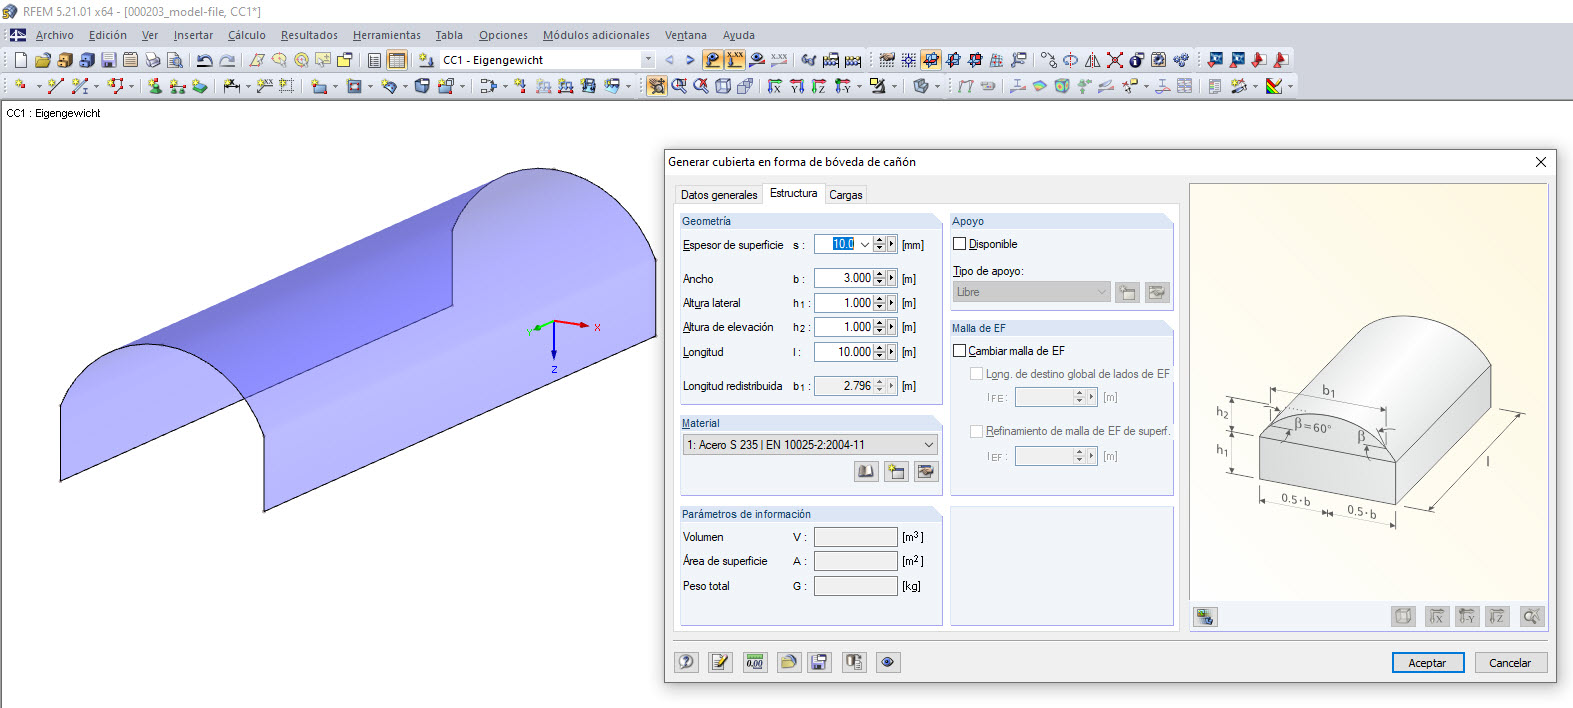Viewport: 1573px width, 708px height.
Task: Redo the last action
Action: click(227, 60)
